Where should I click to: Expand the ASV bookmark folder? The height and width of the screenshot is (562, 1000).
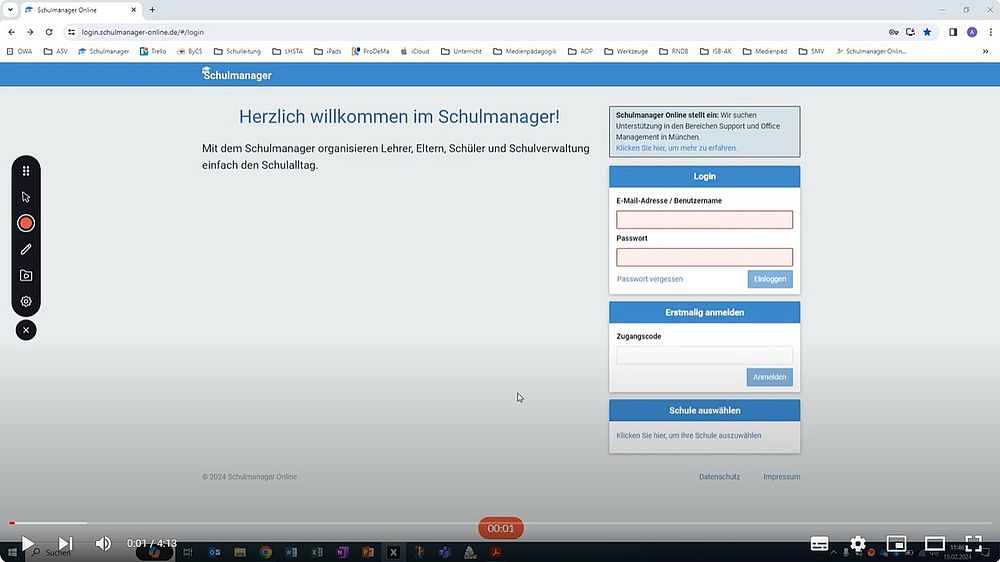click(x=55, y=51)
